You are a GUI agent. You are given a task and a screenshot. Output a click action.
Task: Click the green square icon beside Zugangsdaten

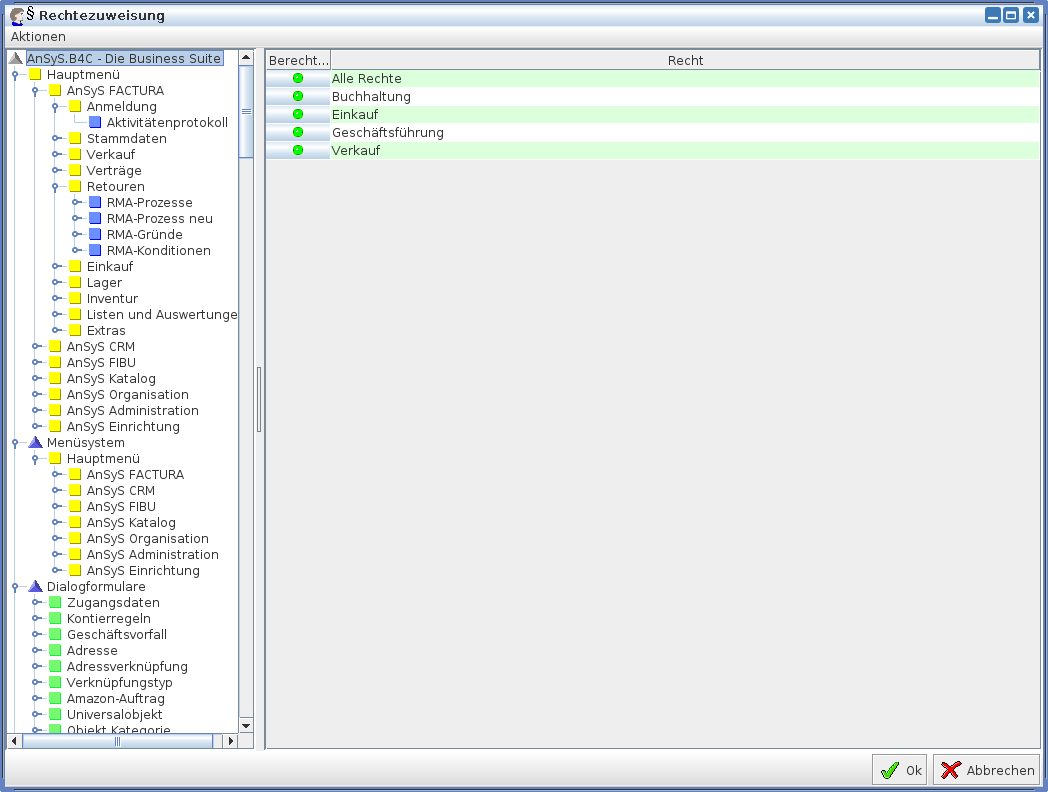point(55,603)
